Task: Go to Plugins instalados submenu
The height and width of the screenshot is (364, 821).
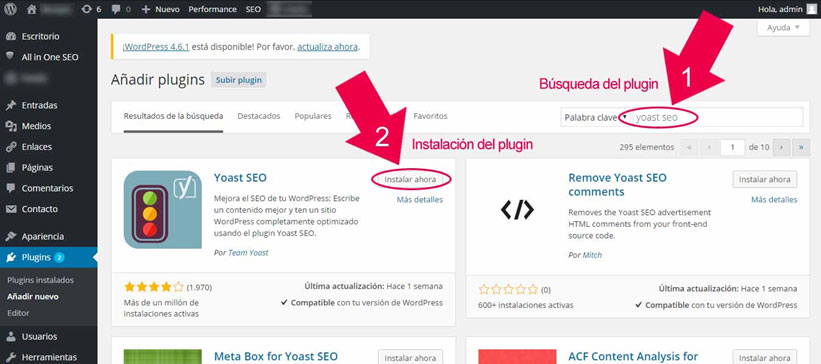Action: tap(40, 280)
